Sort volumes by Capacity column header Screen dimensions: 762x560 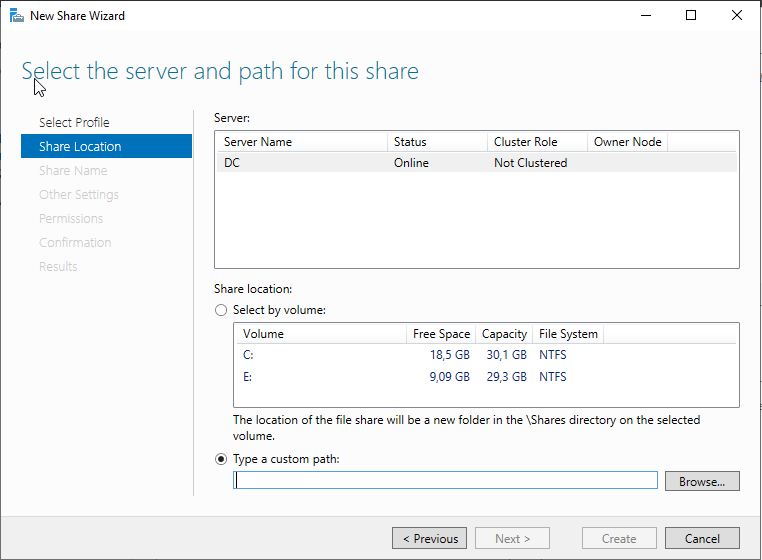point(504,334)
